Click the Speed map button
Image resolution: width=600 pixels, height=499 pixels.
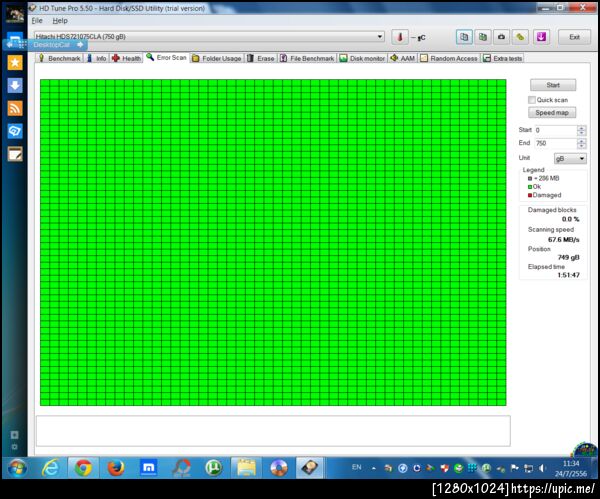(552, 113)
